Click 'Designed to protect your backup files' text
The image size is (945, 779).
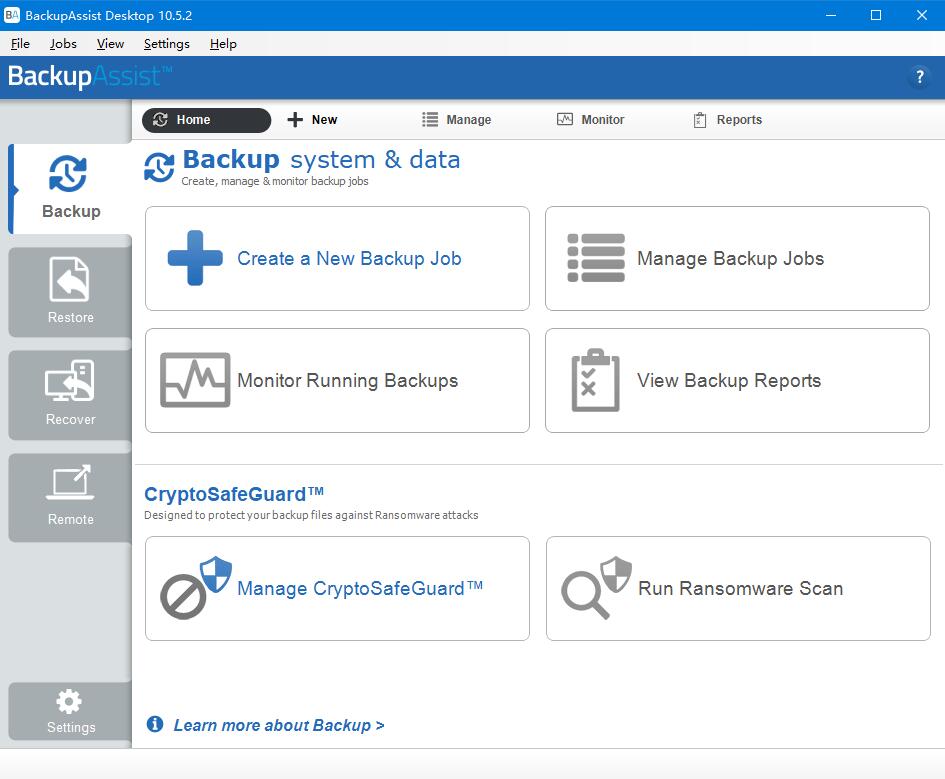(311, 515)
